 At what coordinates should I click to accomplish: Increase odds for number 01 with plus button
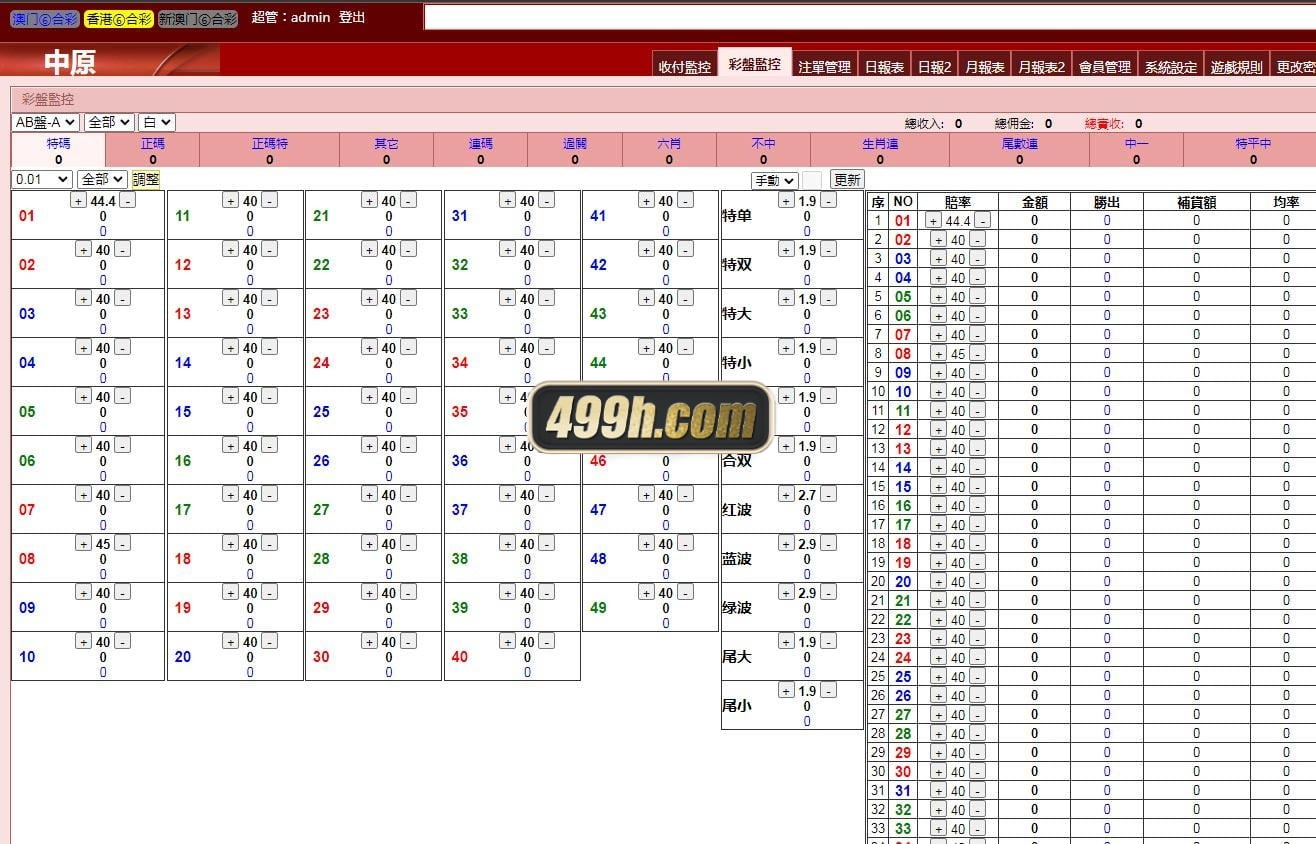click(79, 200)
